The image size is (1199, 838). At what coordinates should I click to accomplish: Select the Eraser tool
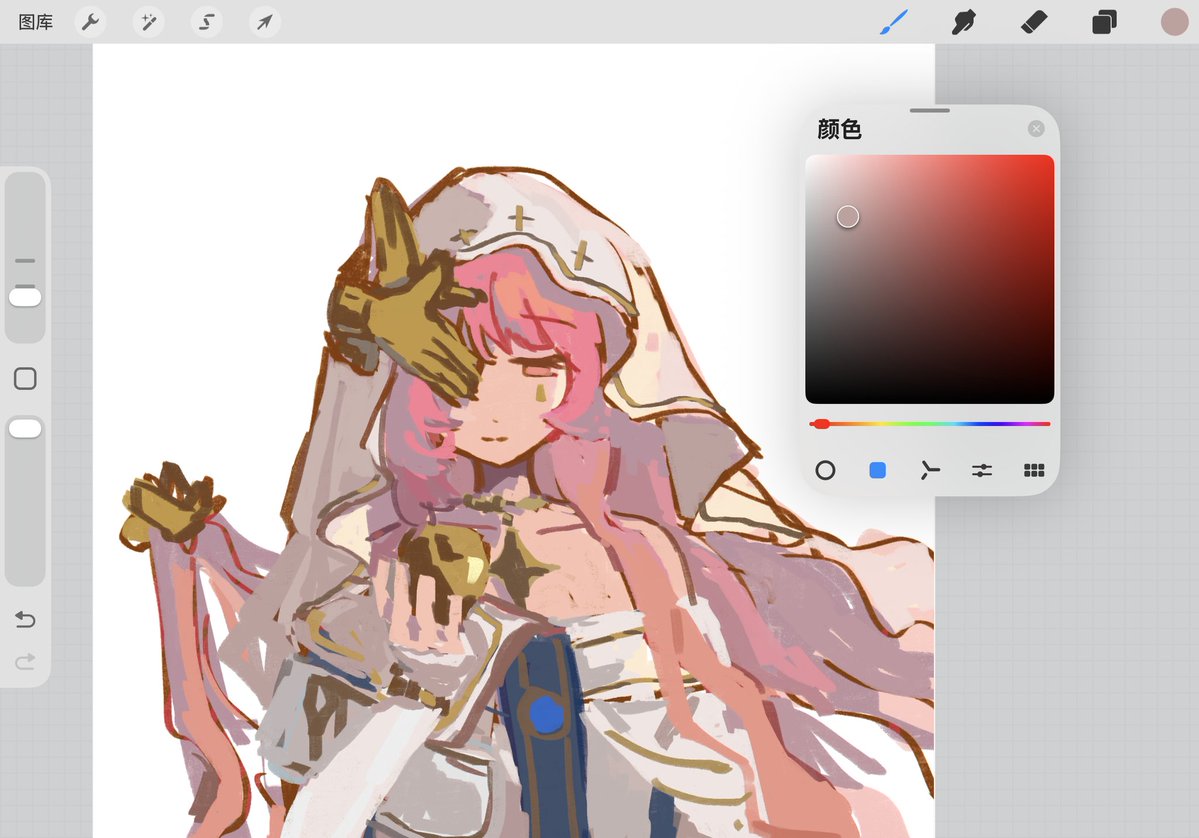tap(1034, 22)
